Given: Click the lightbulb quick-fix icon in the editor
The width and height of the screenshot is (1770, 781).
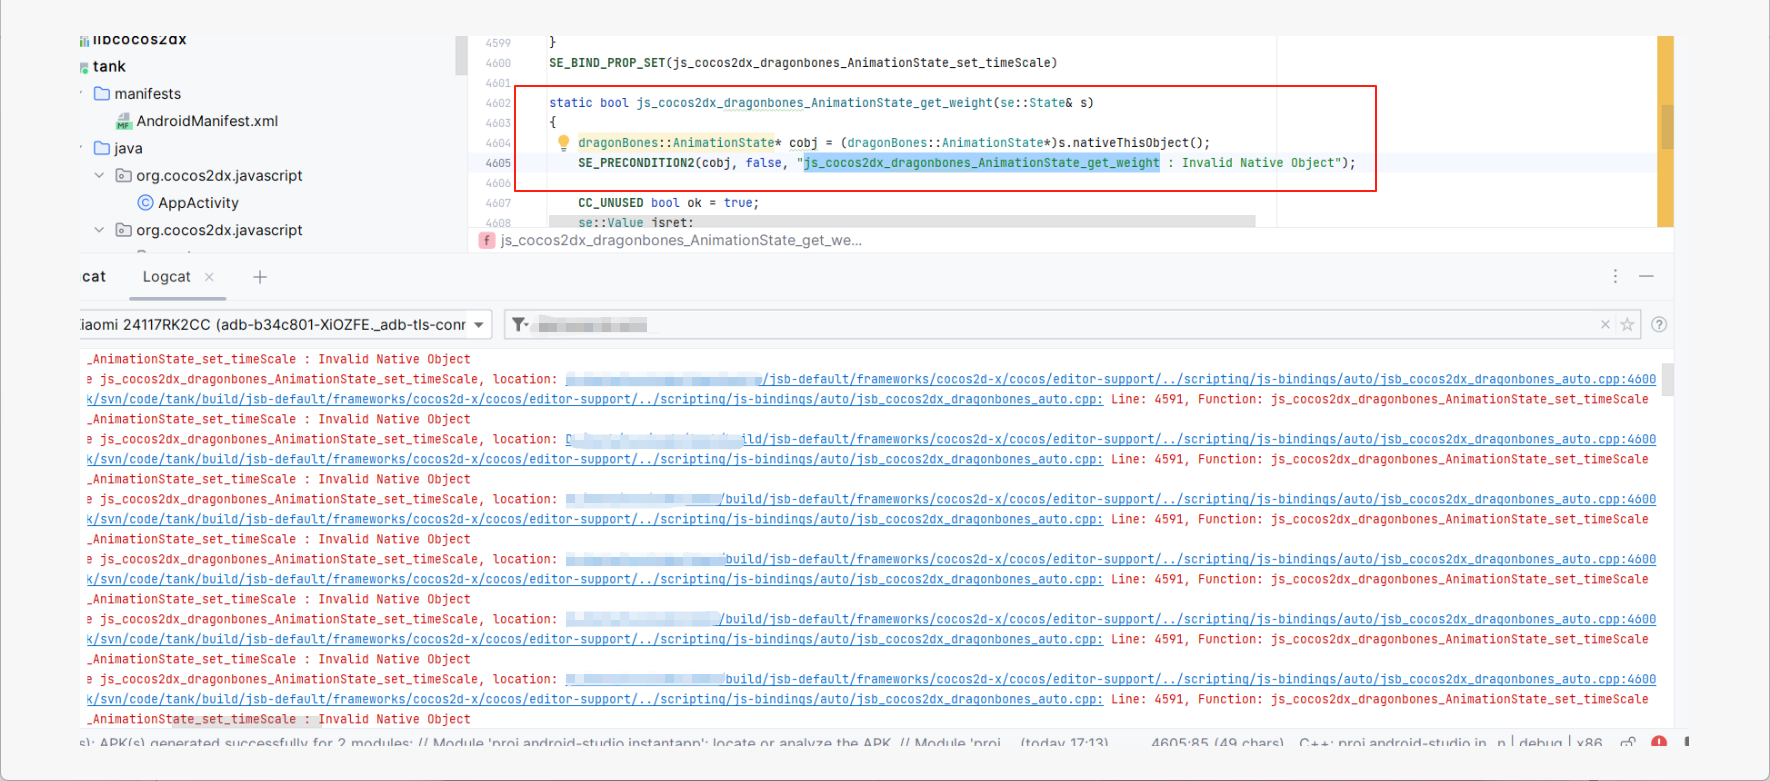Looking at the screenshot, I should [x=563, y=143].
